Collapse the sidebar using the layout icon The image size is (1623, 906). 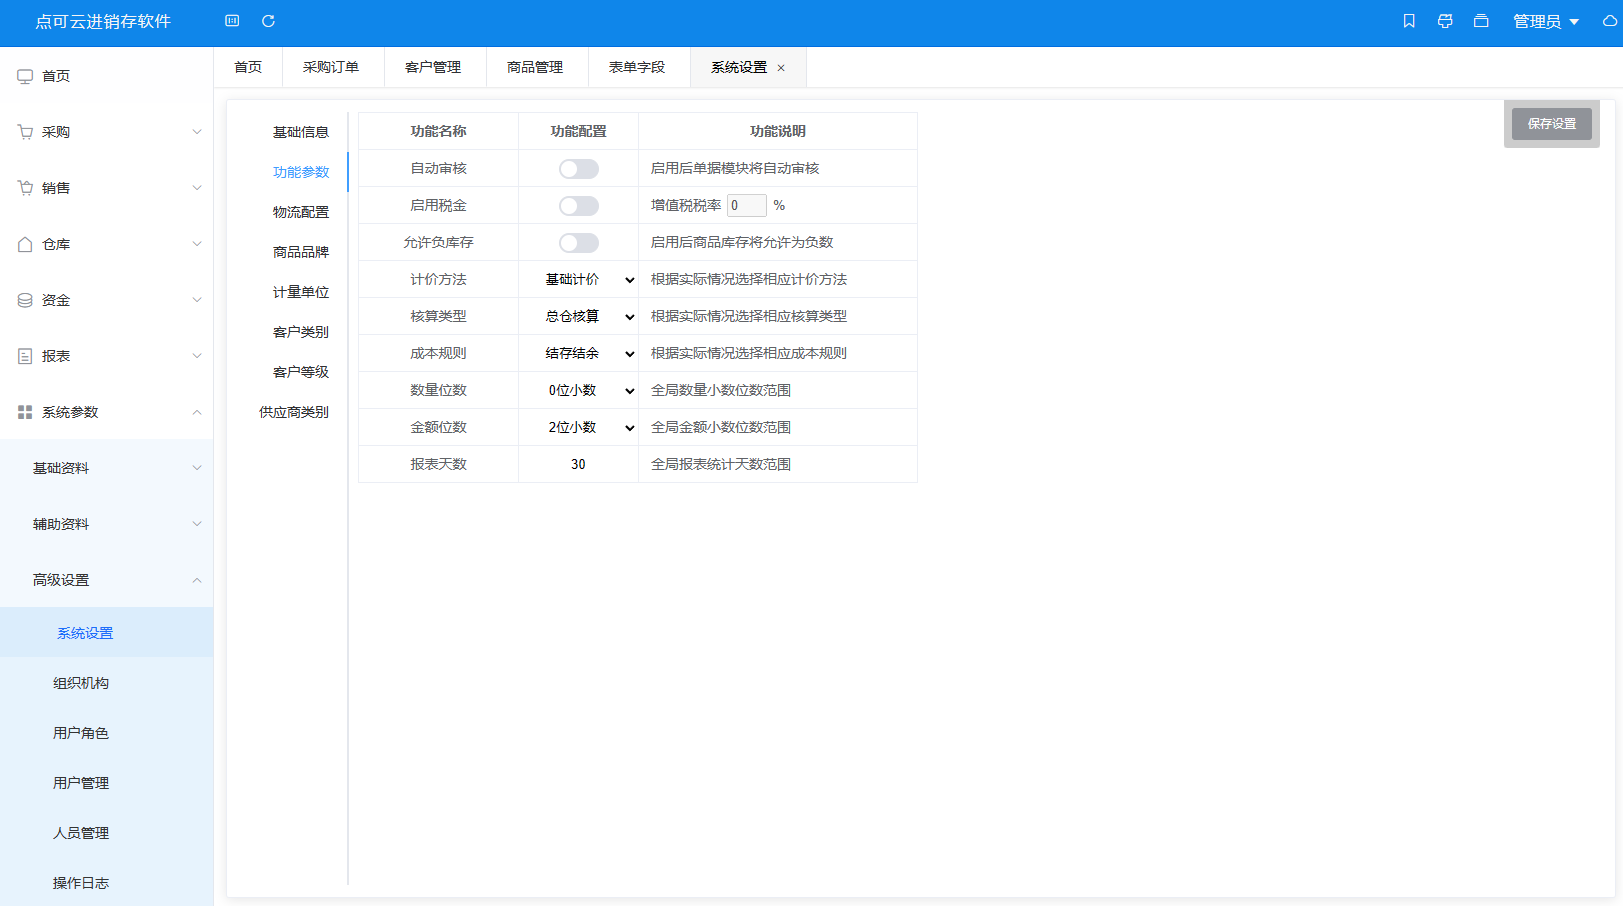232,20
